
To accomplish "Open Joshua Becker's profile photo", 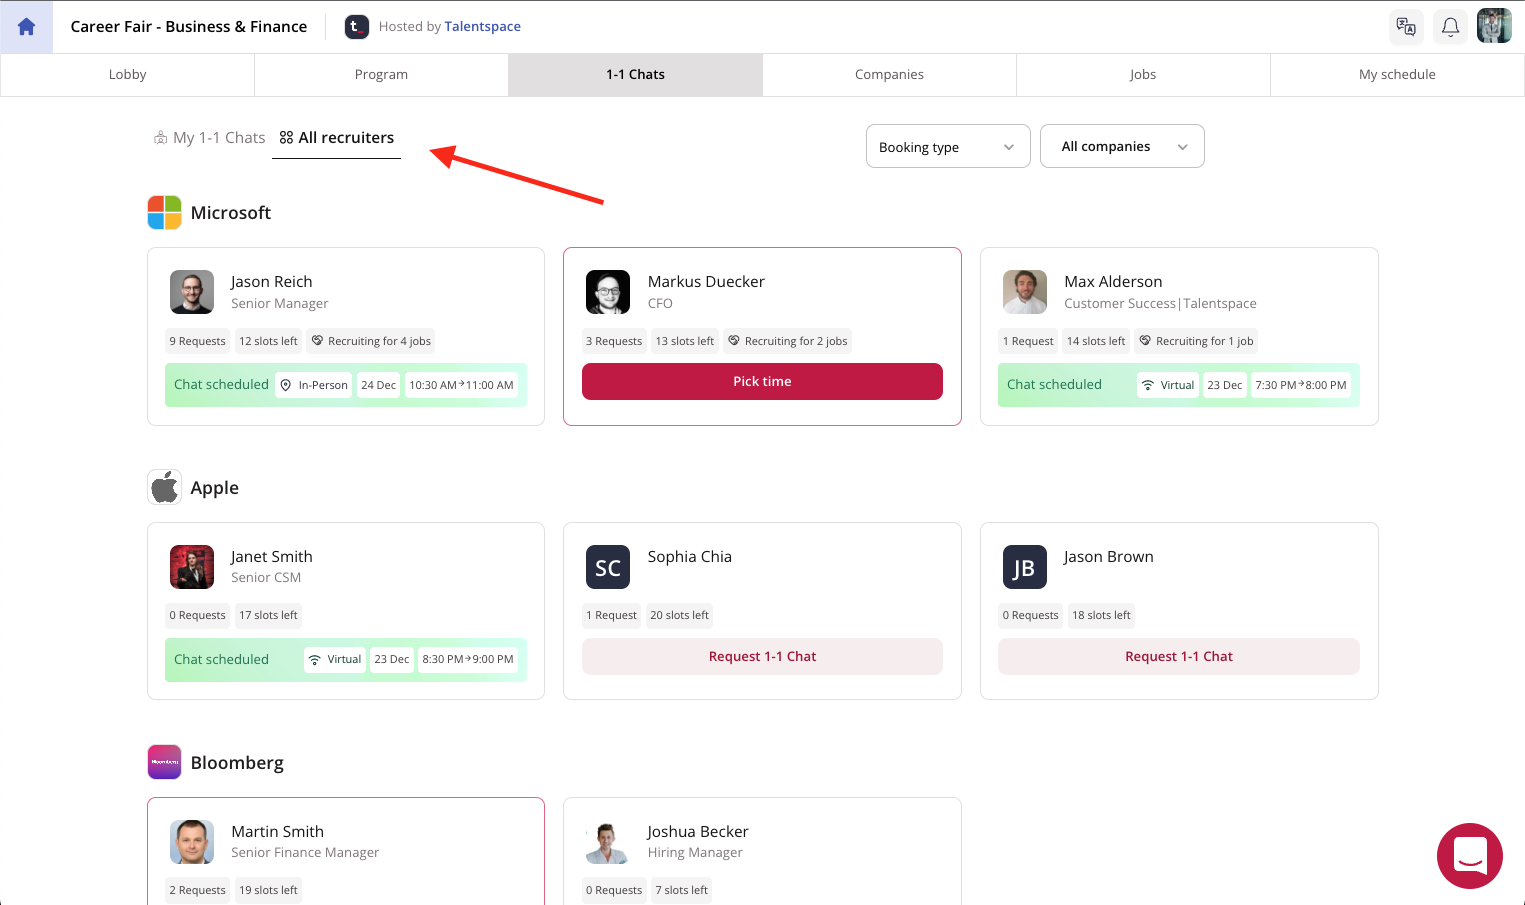I will [608, 842].
